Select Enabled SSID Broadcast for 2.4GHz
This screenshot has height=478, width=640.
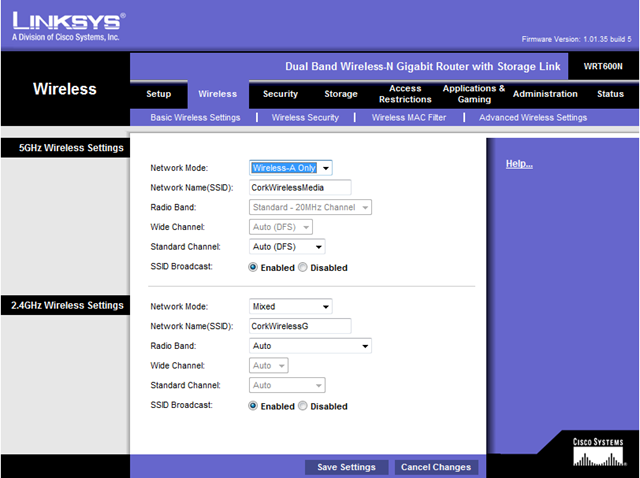click(x=254, y=406)
